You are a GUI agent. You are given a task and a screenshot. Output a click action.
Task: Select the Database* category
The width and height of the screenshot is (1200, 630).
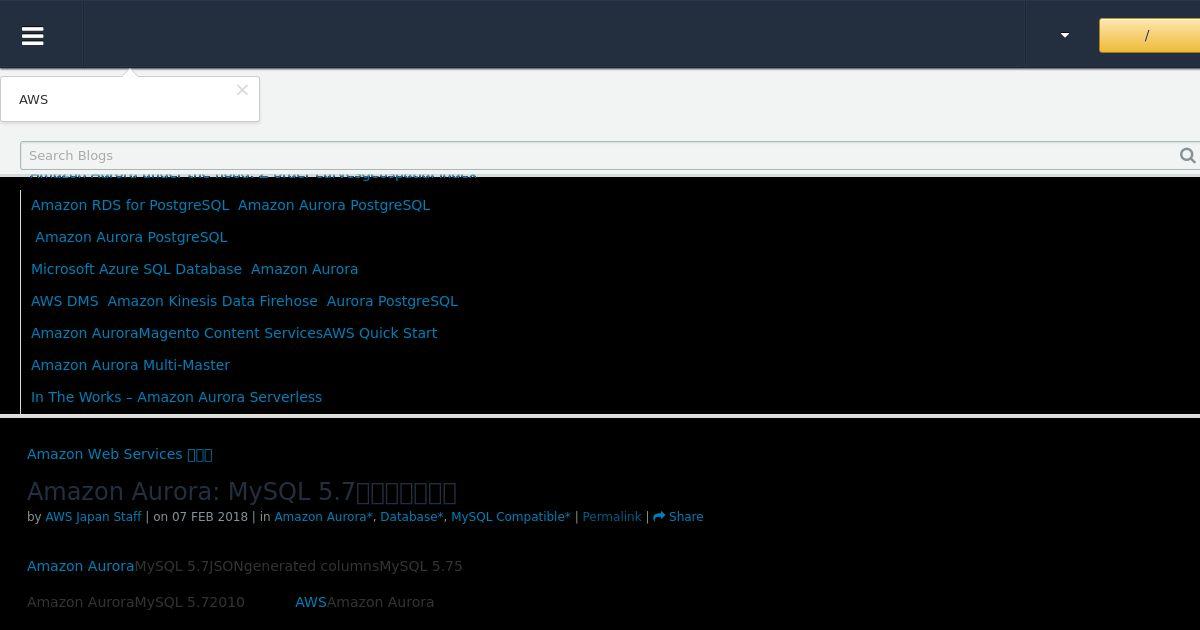pos(411,517)
